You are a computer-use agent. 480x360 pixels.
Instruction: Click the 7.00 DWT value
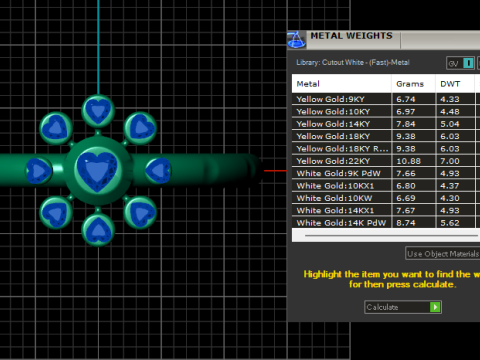point(450,161)
